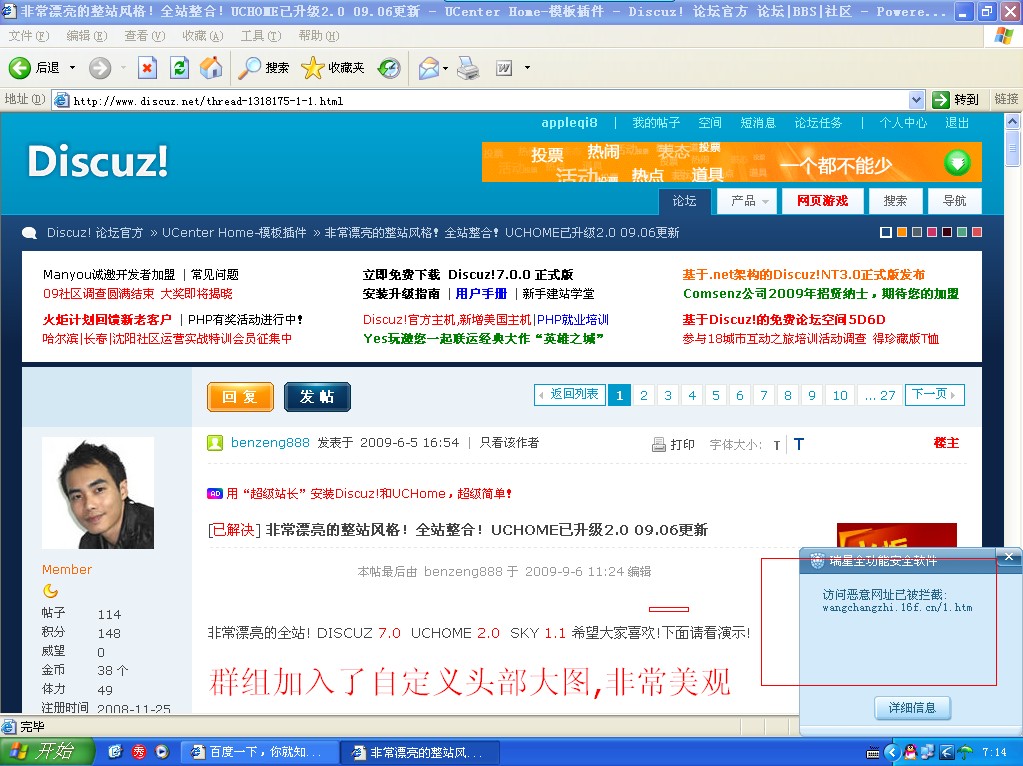Viewport: 1023px width, 766px height.
Task: Click the green umbrella tray icon
Action: click(x=965, y=752)
